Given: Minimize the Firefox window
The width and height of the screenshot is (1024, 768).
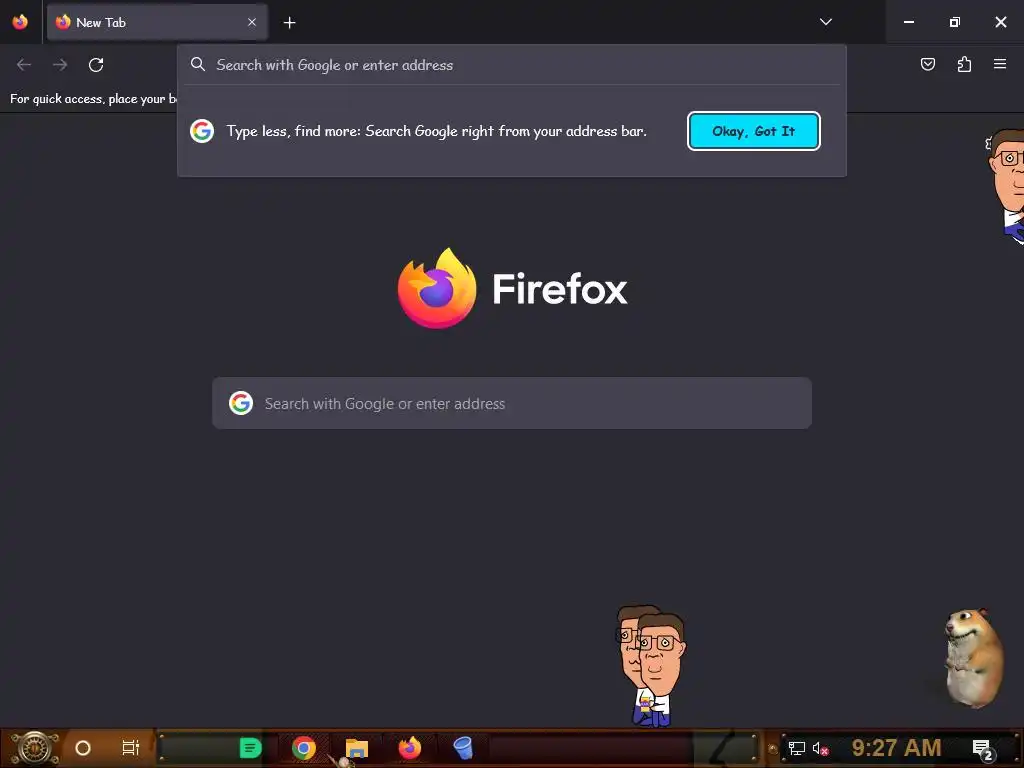Looking at the screenshot, I should pyautogui.click(x=908, y=22).
